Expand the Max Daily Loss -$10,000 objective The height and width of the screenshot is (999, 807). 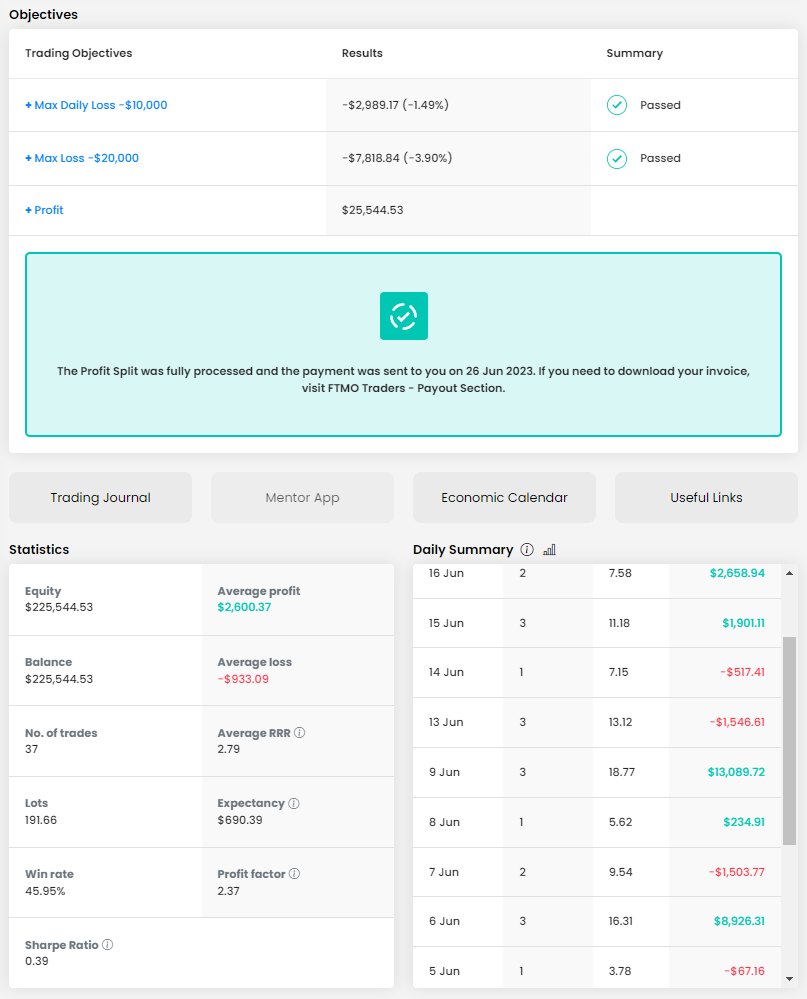pyautogui.click(x=96, y=105)
